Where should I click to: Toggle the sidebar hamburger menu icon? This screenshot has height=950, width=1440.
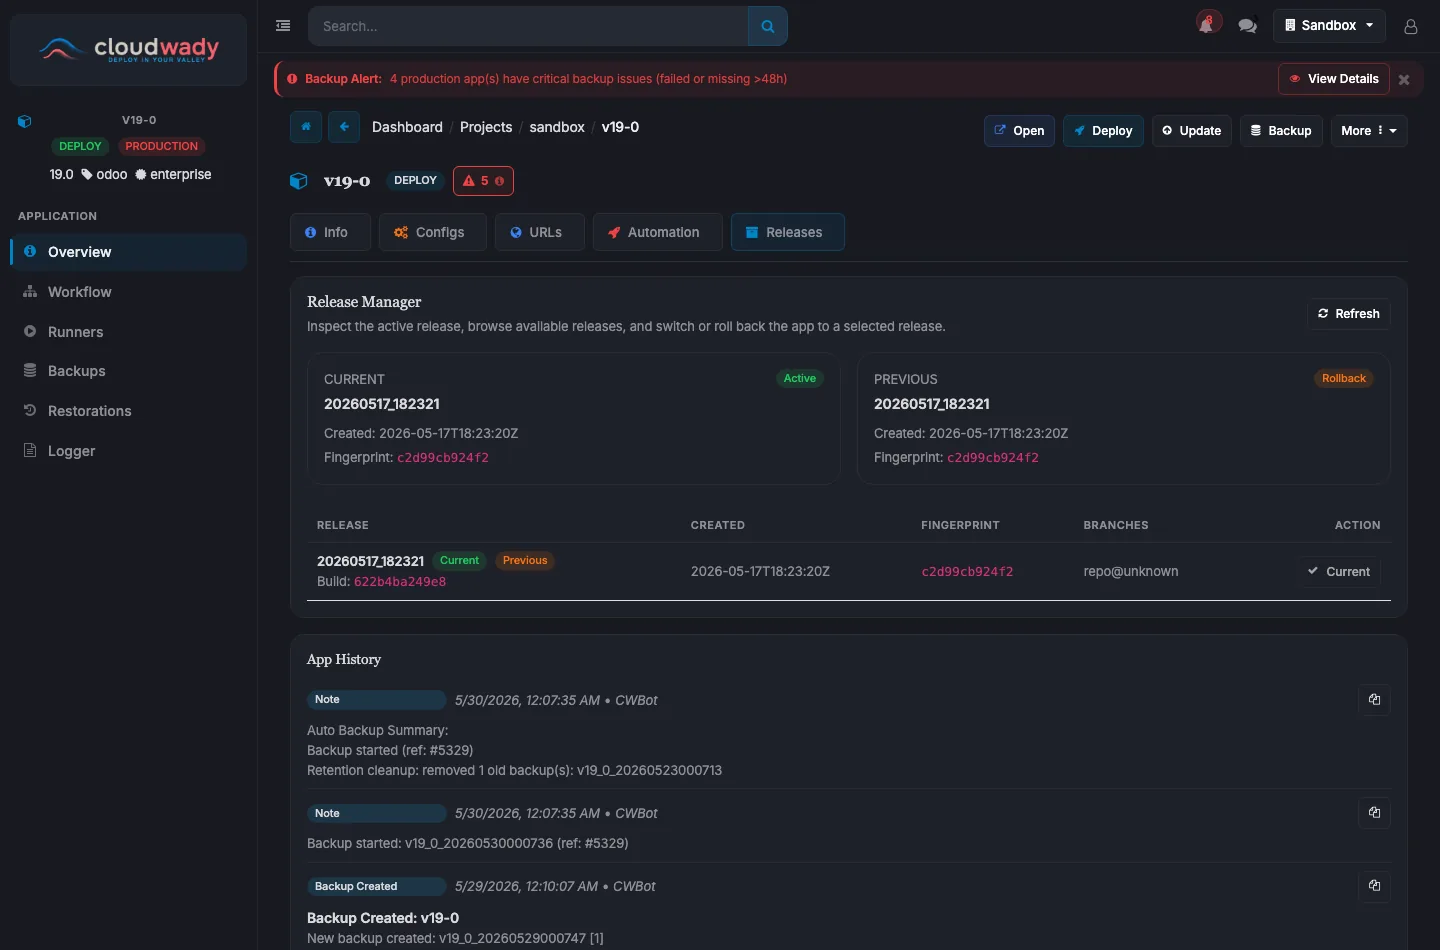[x=283, y=26]
